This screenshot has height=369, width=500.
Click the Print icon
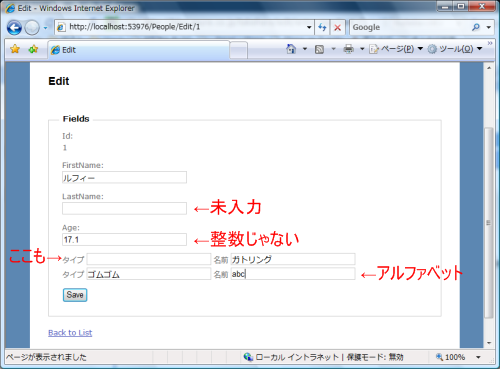tap(349, 49)
